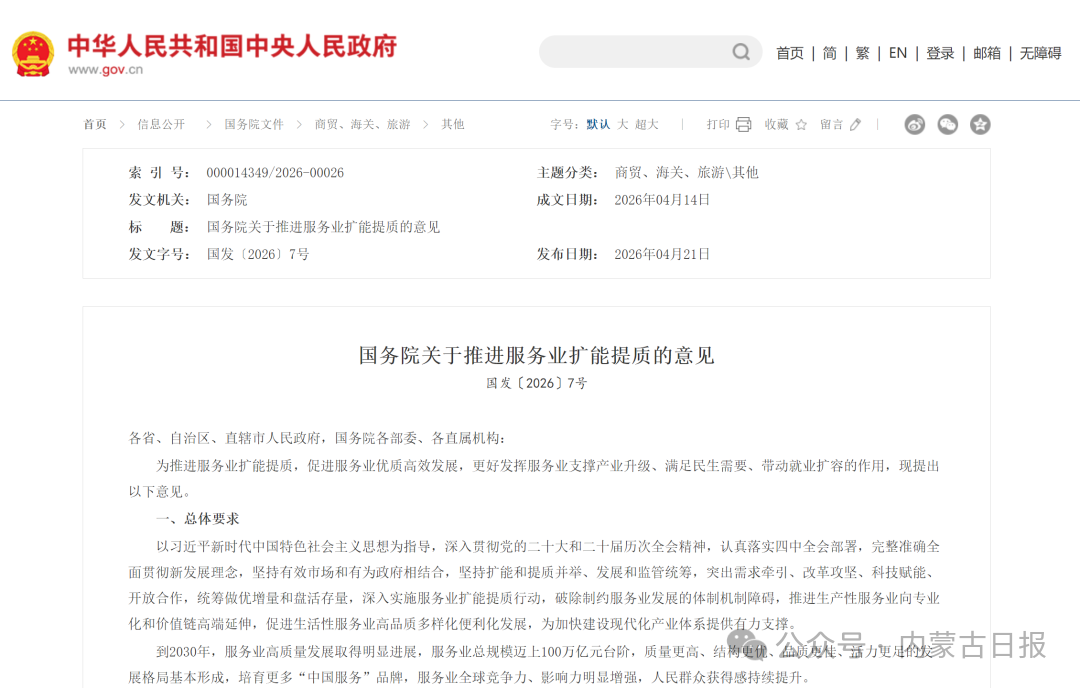Screen dimensions: 1080x688
Task: Click the favorite star outline icon
Action: [x=801, y=125]
